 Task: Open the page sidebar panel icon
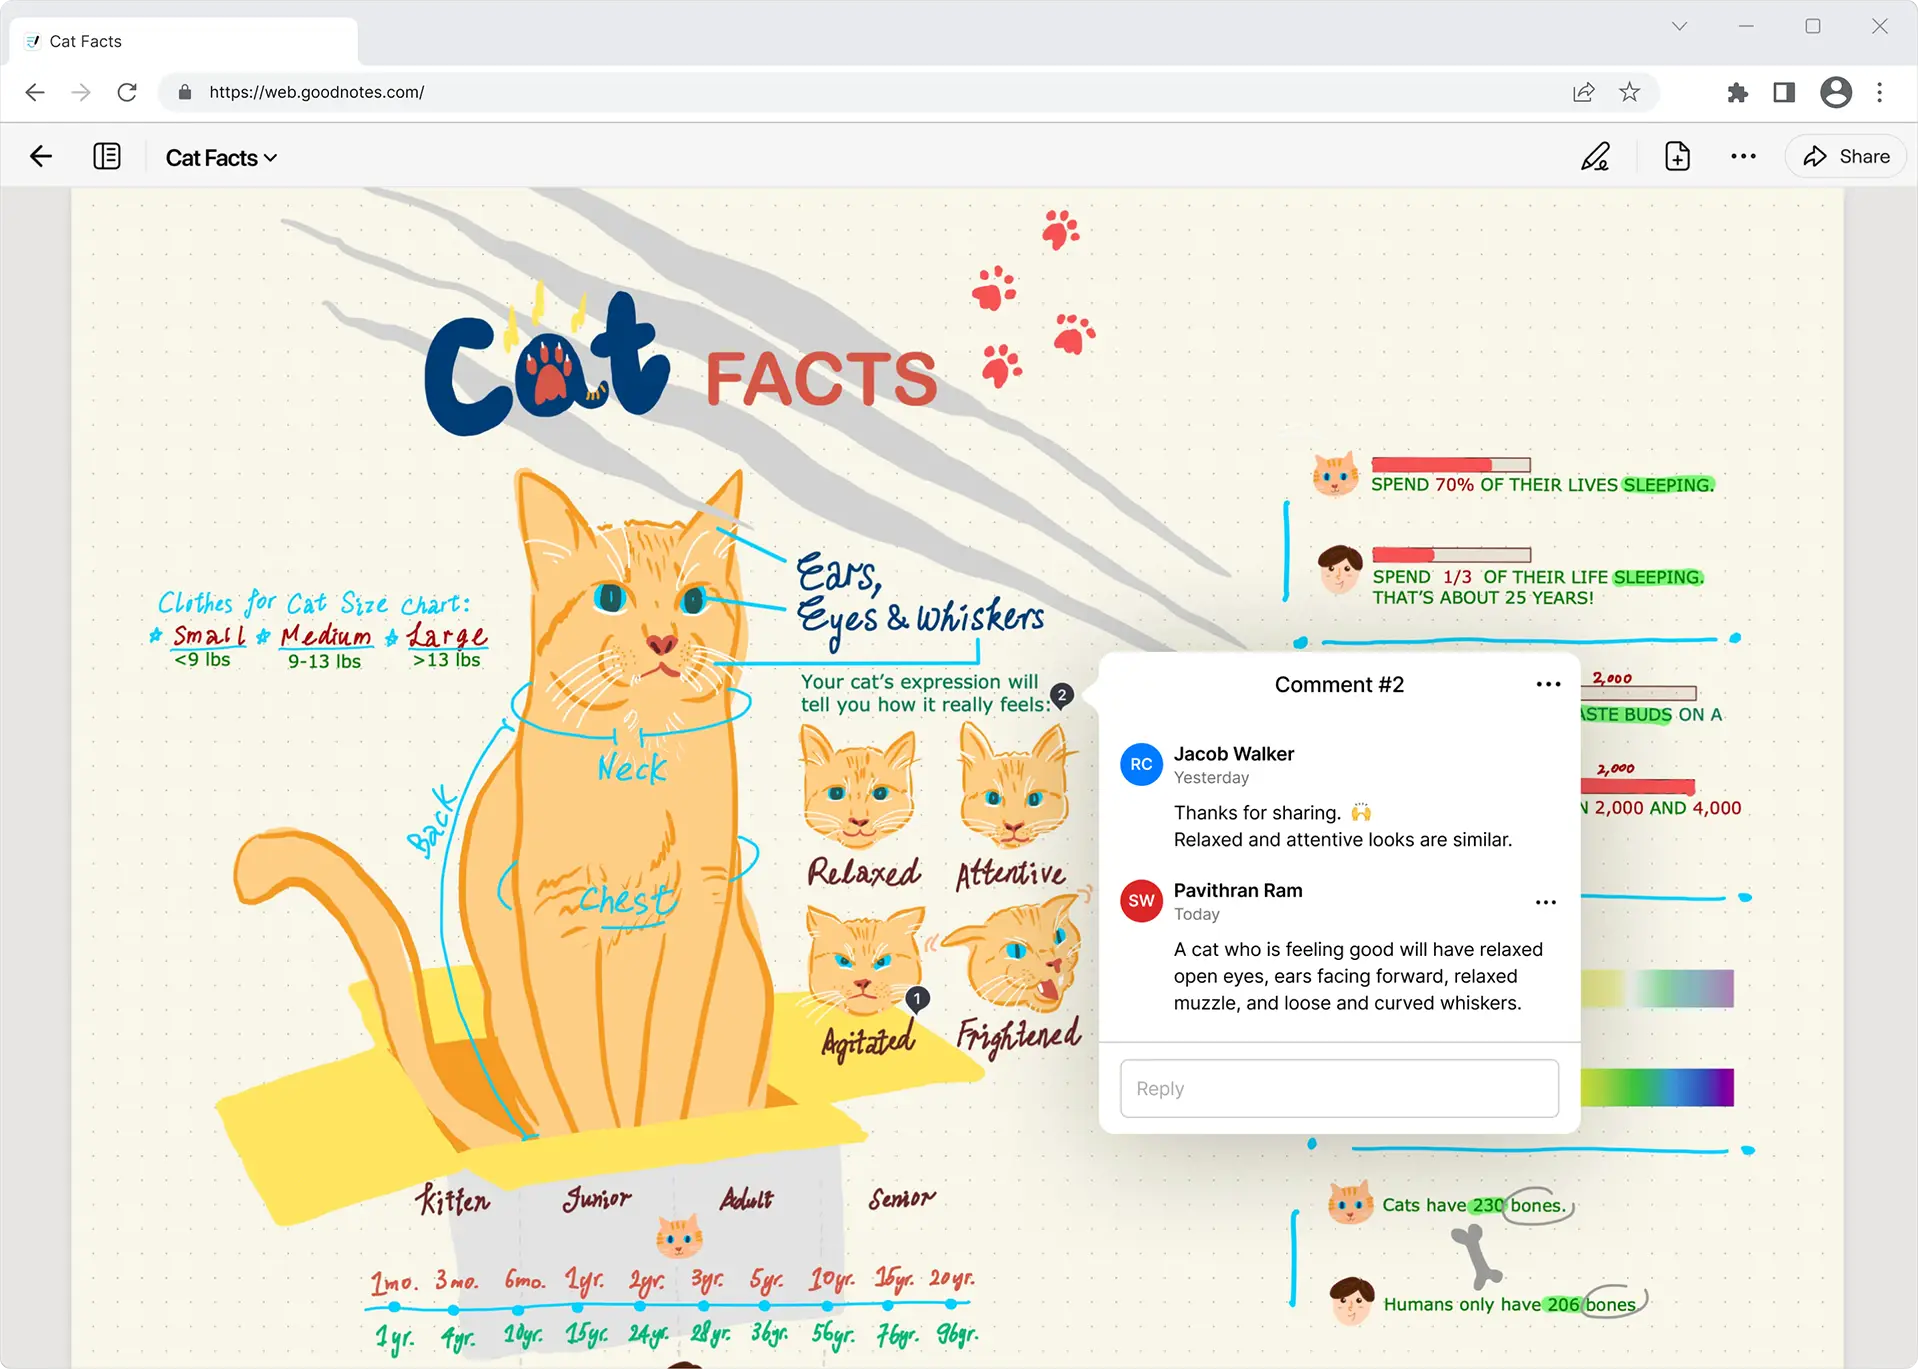click(107, 156)
